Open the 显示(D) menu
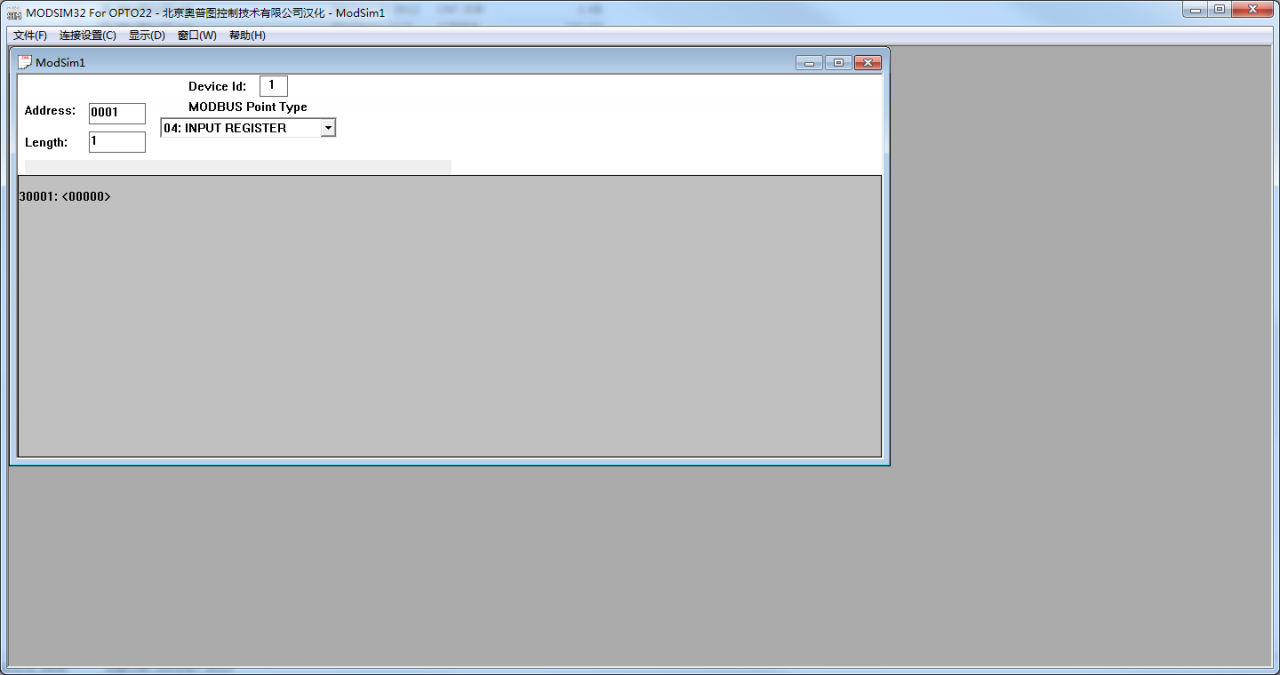The width and height of the screenshot is (1280, 675). pyautogui.click(x=147, y=35)
